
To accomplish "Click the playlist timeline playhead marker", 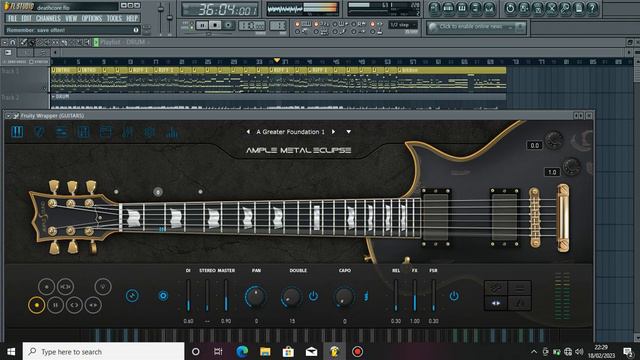I will pos(277,60).
